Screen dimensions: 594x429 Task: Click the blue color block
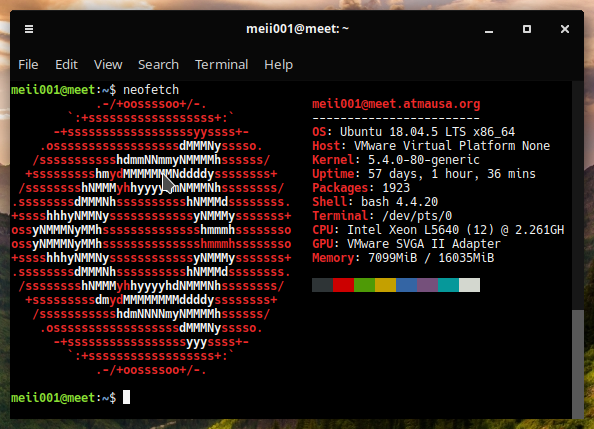click(406, 285)
